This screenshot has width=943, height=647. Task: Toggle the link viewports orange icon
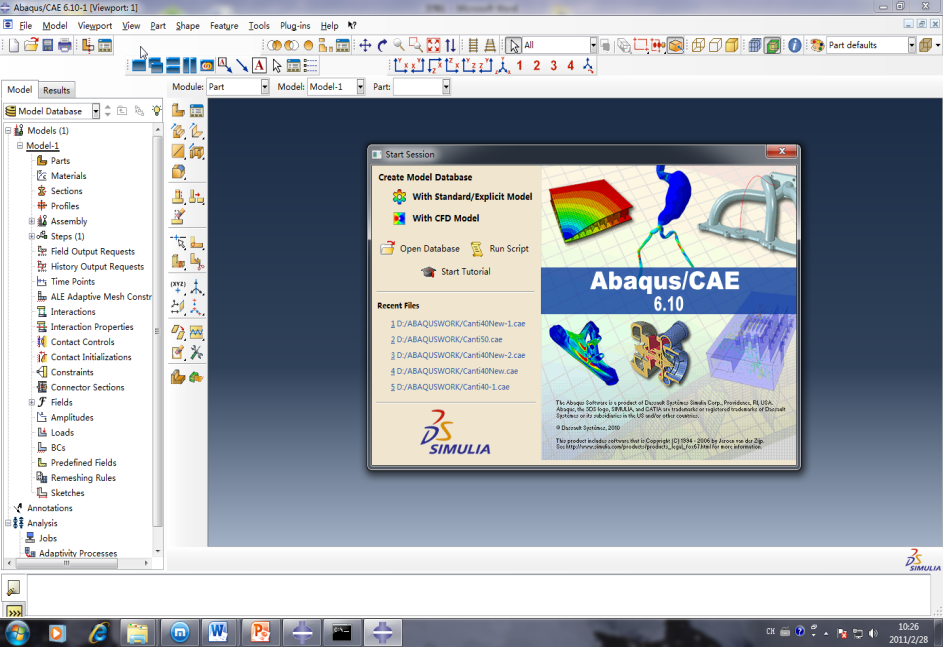point(207,66)
